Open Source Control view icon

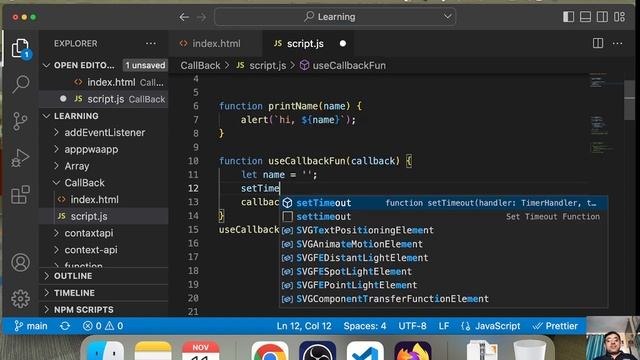pos(20,121)
